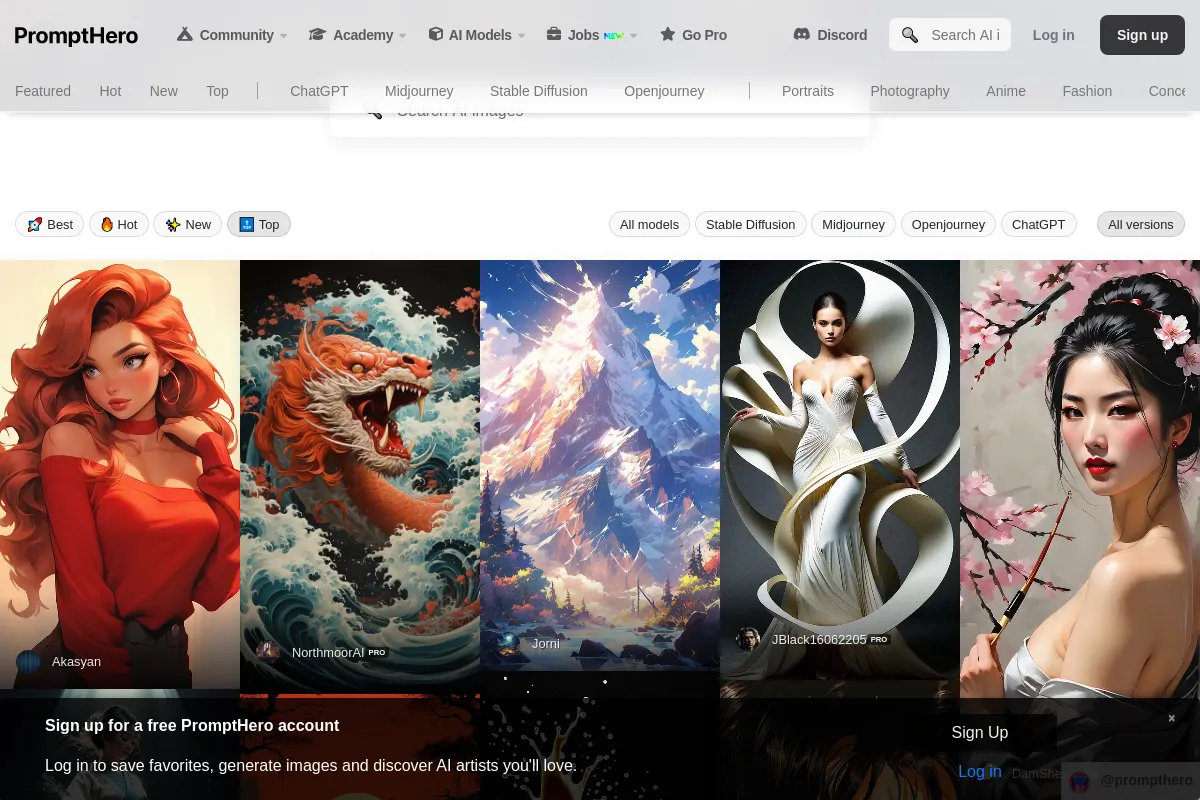The height and width of the screenshot is (800, 1200).
Task: Open Akasyan's profile link
Action: (x=76, y=661)
